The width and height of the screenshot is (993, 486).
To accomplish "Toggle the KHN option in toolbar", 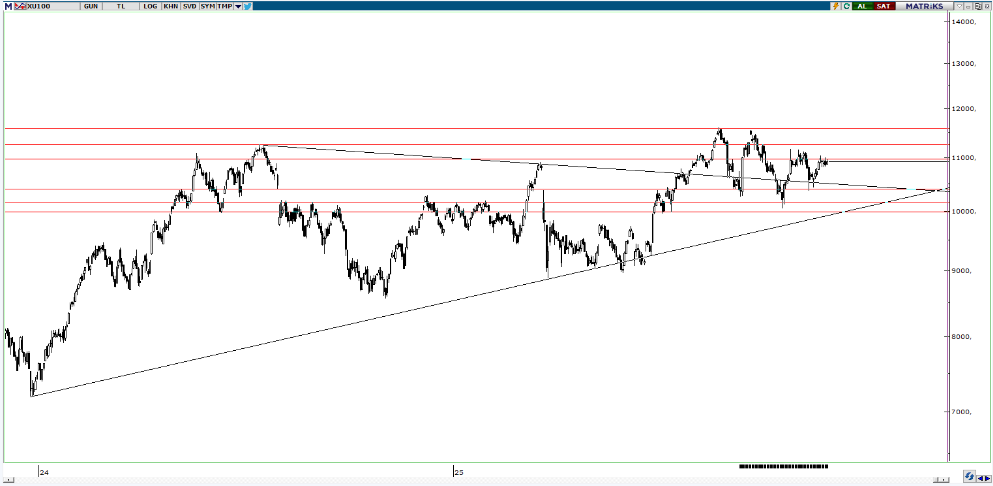I will (170, 6).
